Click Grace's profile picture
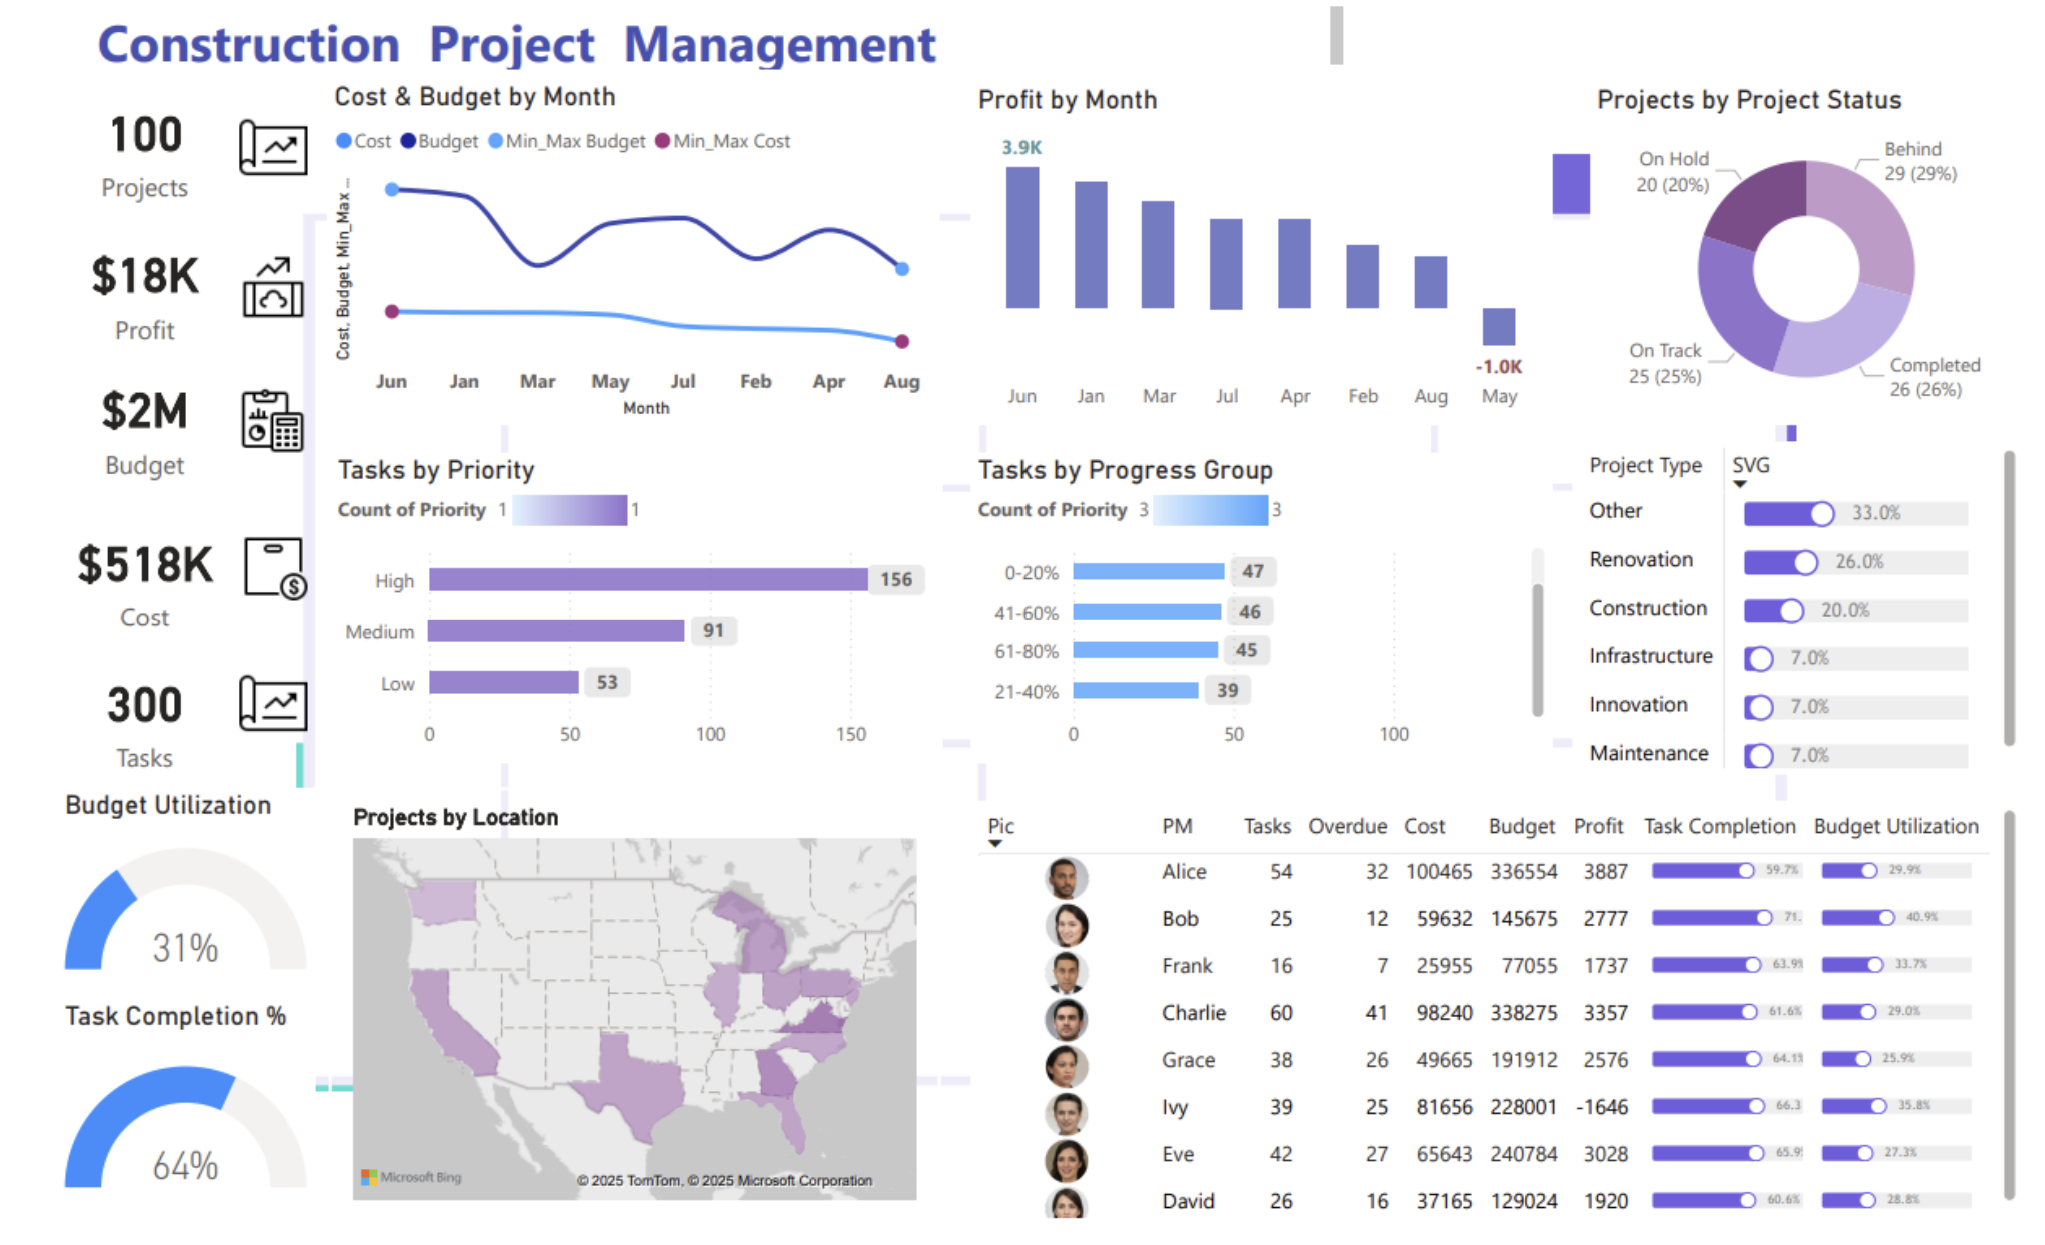The width and height of the screenshot is (2045, 1245). 1067,1066
